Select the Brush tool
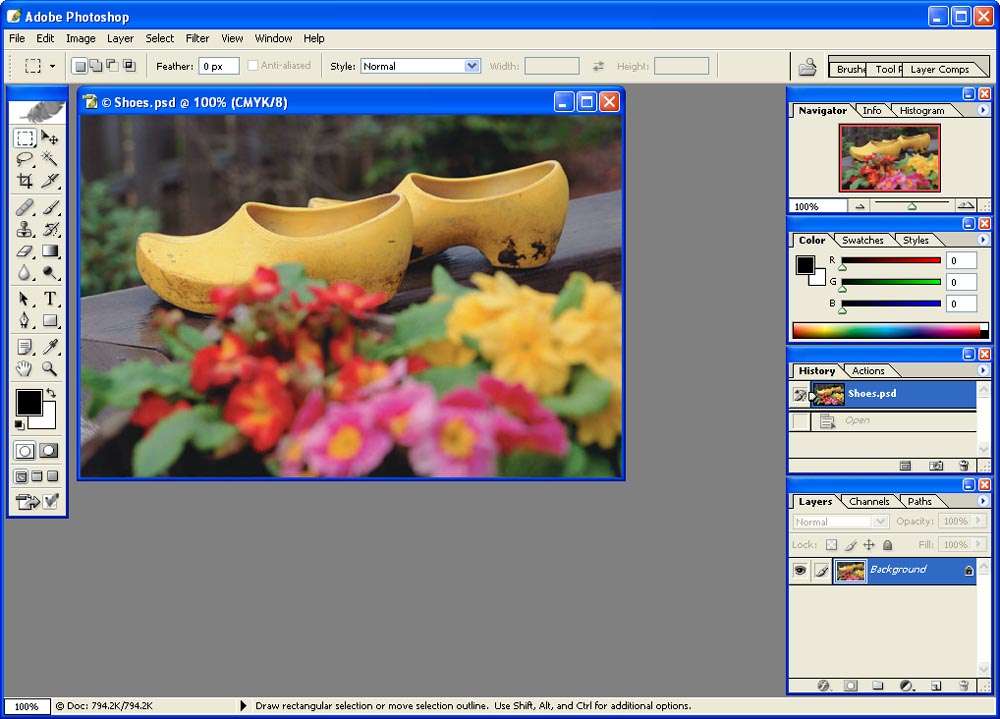This screenshot has height=719, width=1000. 49,207
